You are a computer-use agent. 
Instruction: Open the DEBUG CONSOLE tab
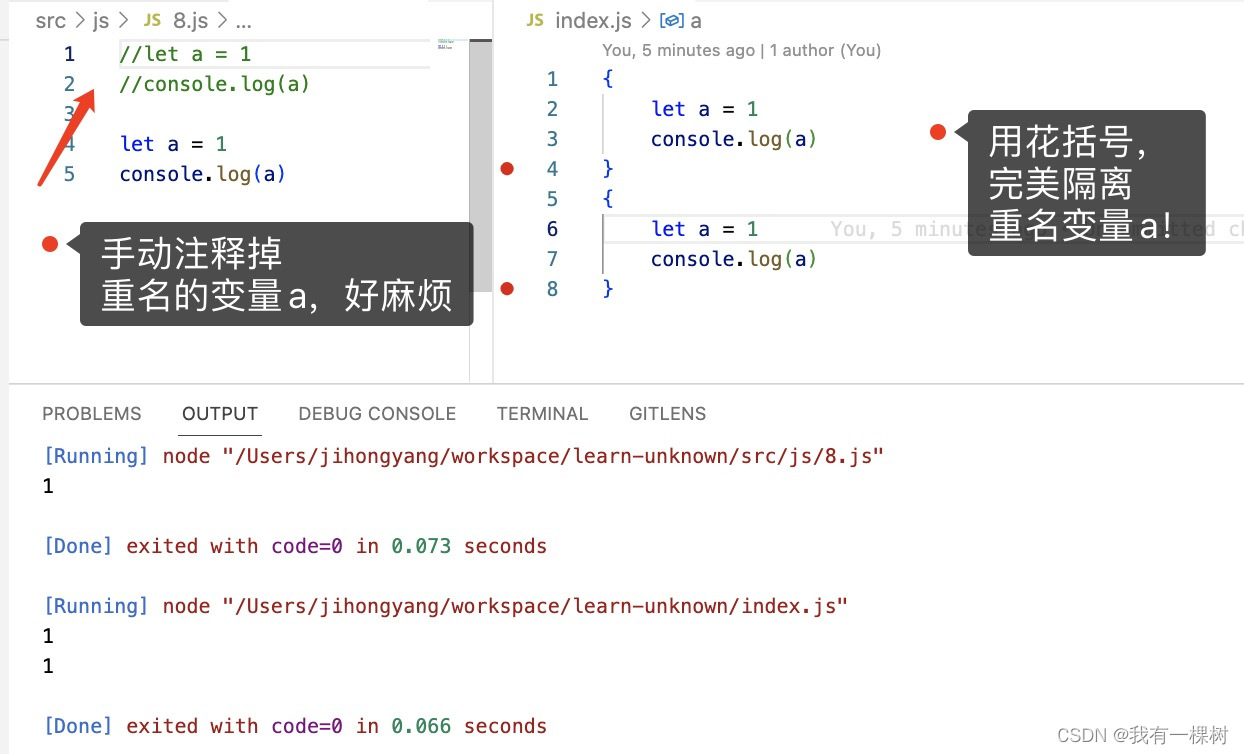377,414
